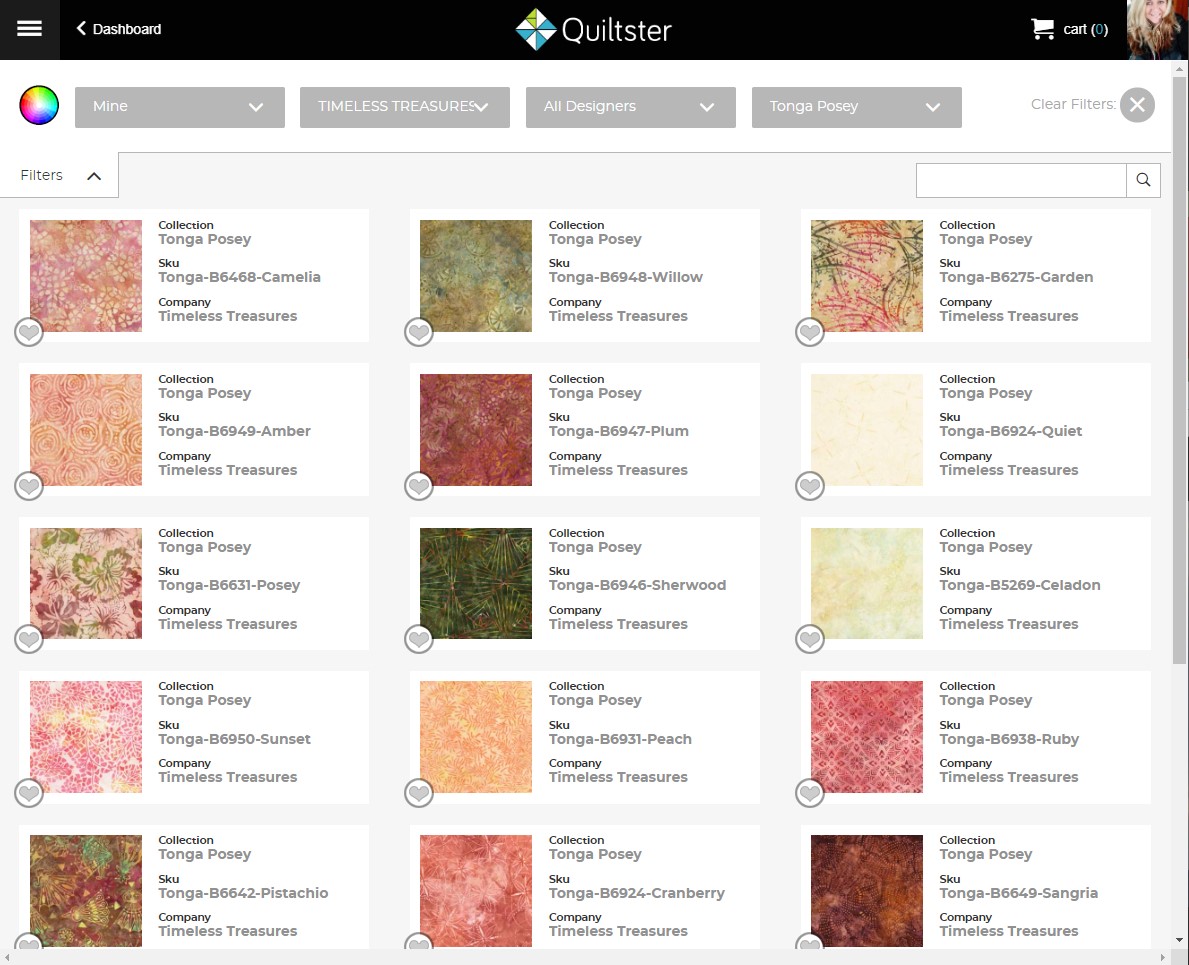The image size is (1189, 965).
Task: Click the horizontal scrollbar right arrow
Action: [x=1164, y=957]
